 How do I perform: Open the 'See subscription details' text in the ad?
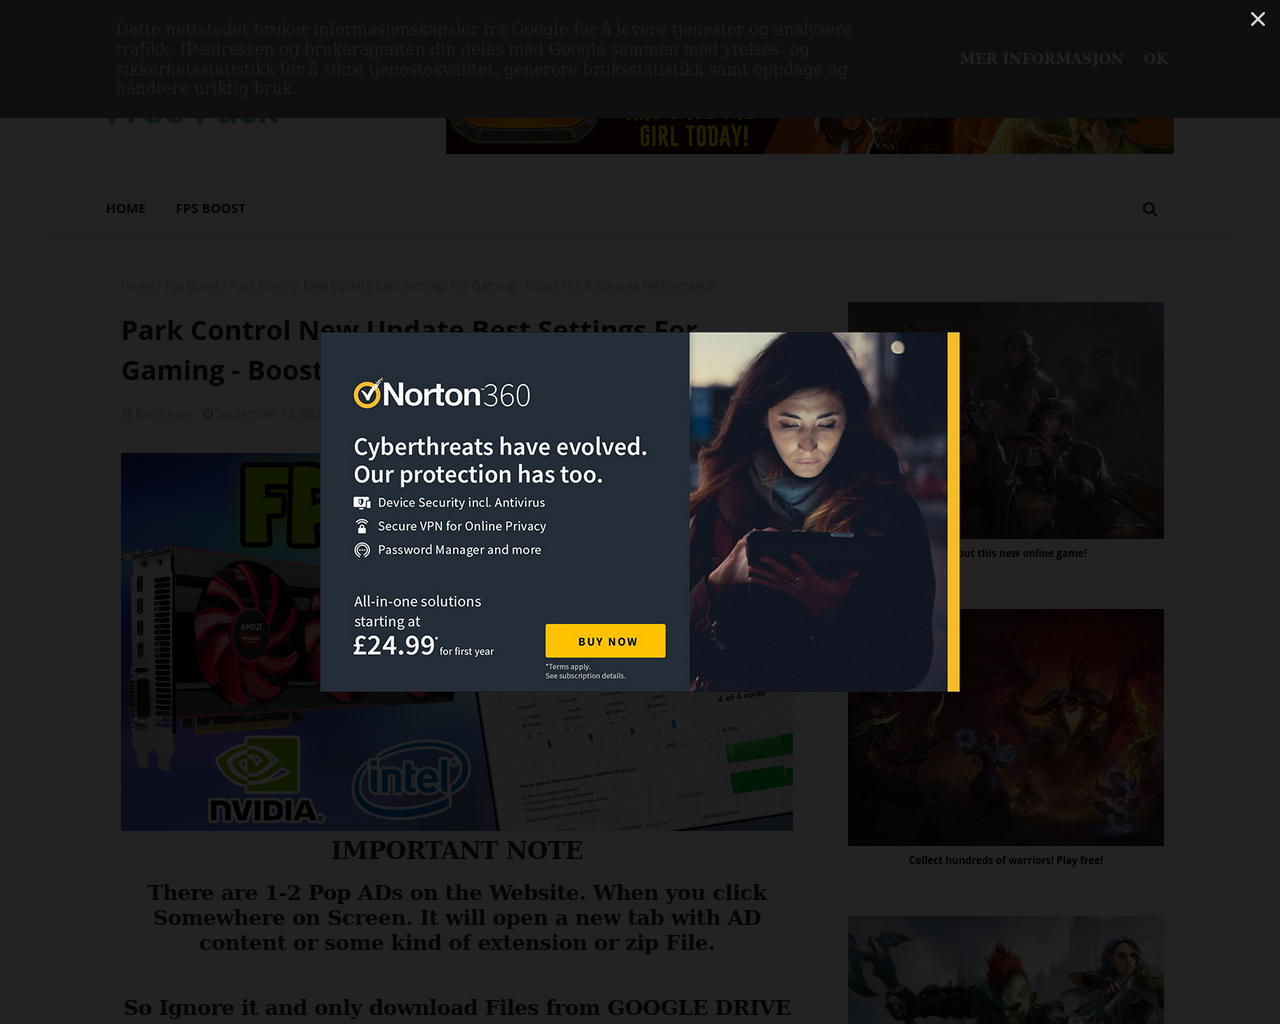585,676
